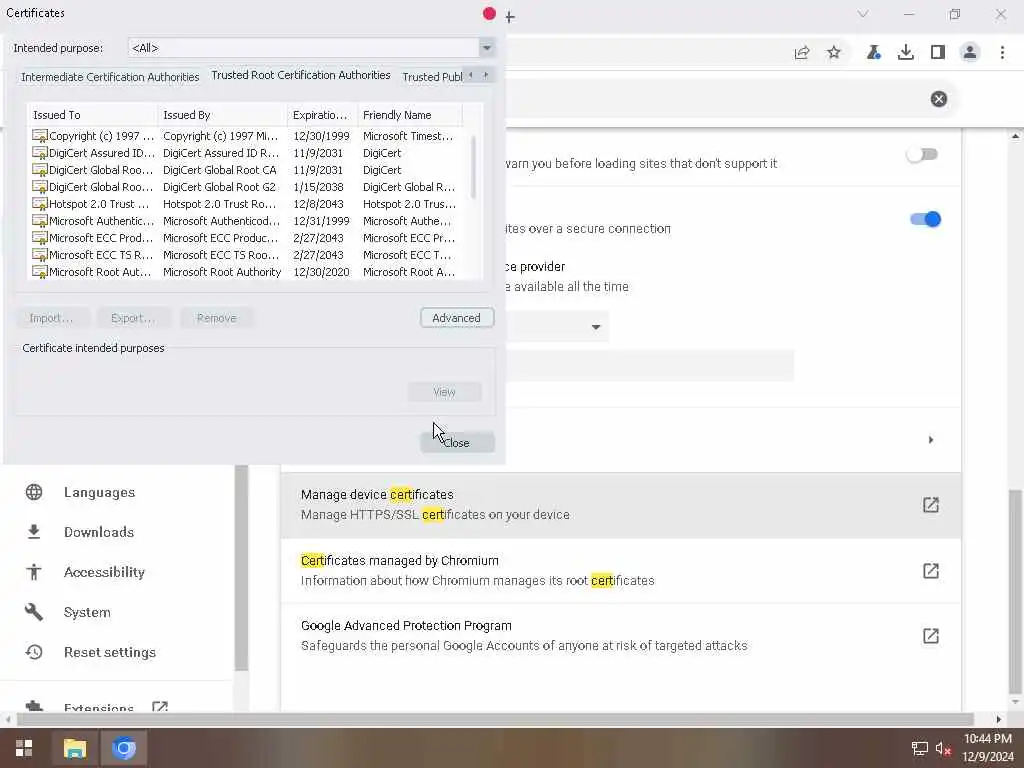Click the certificate list vertical scrollbar
Viewport: 1024px width, 768px height.
473,167
